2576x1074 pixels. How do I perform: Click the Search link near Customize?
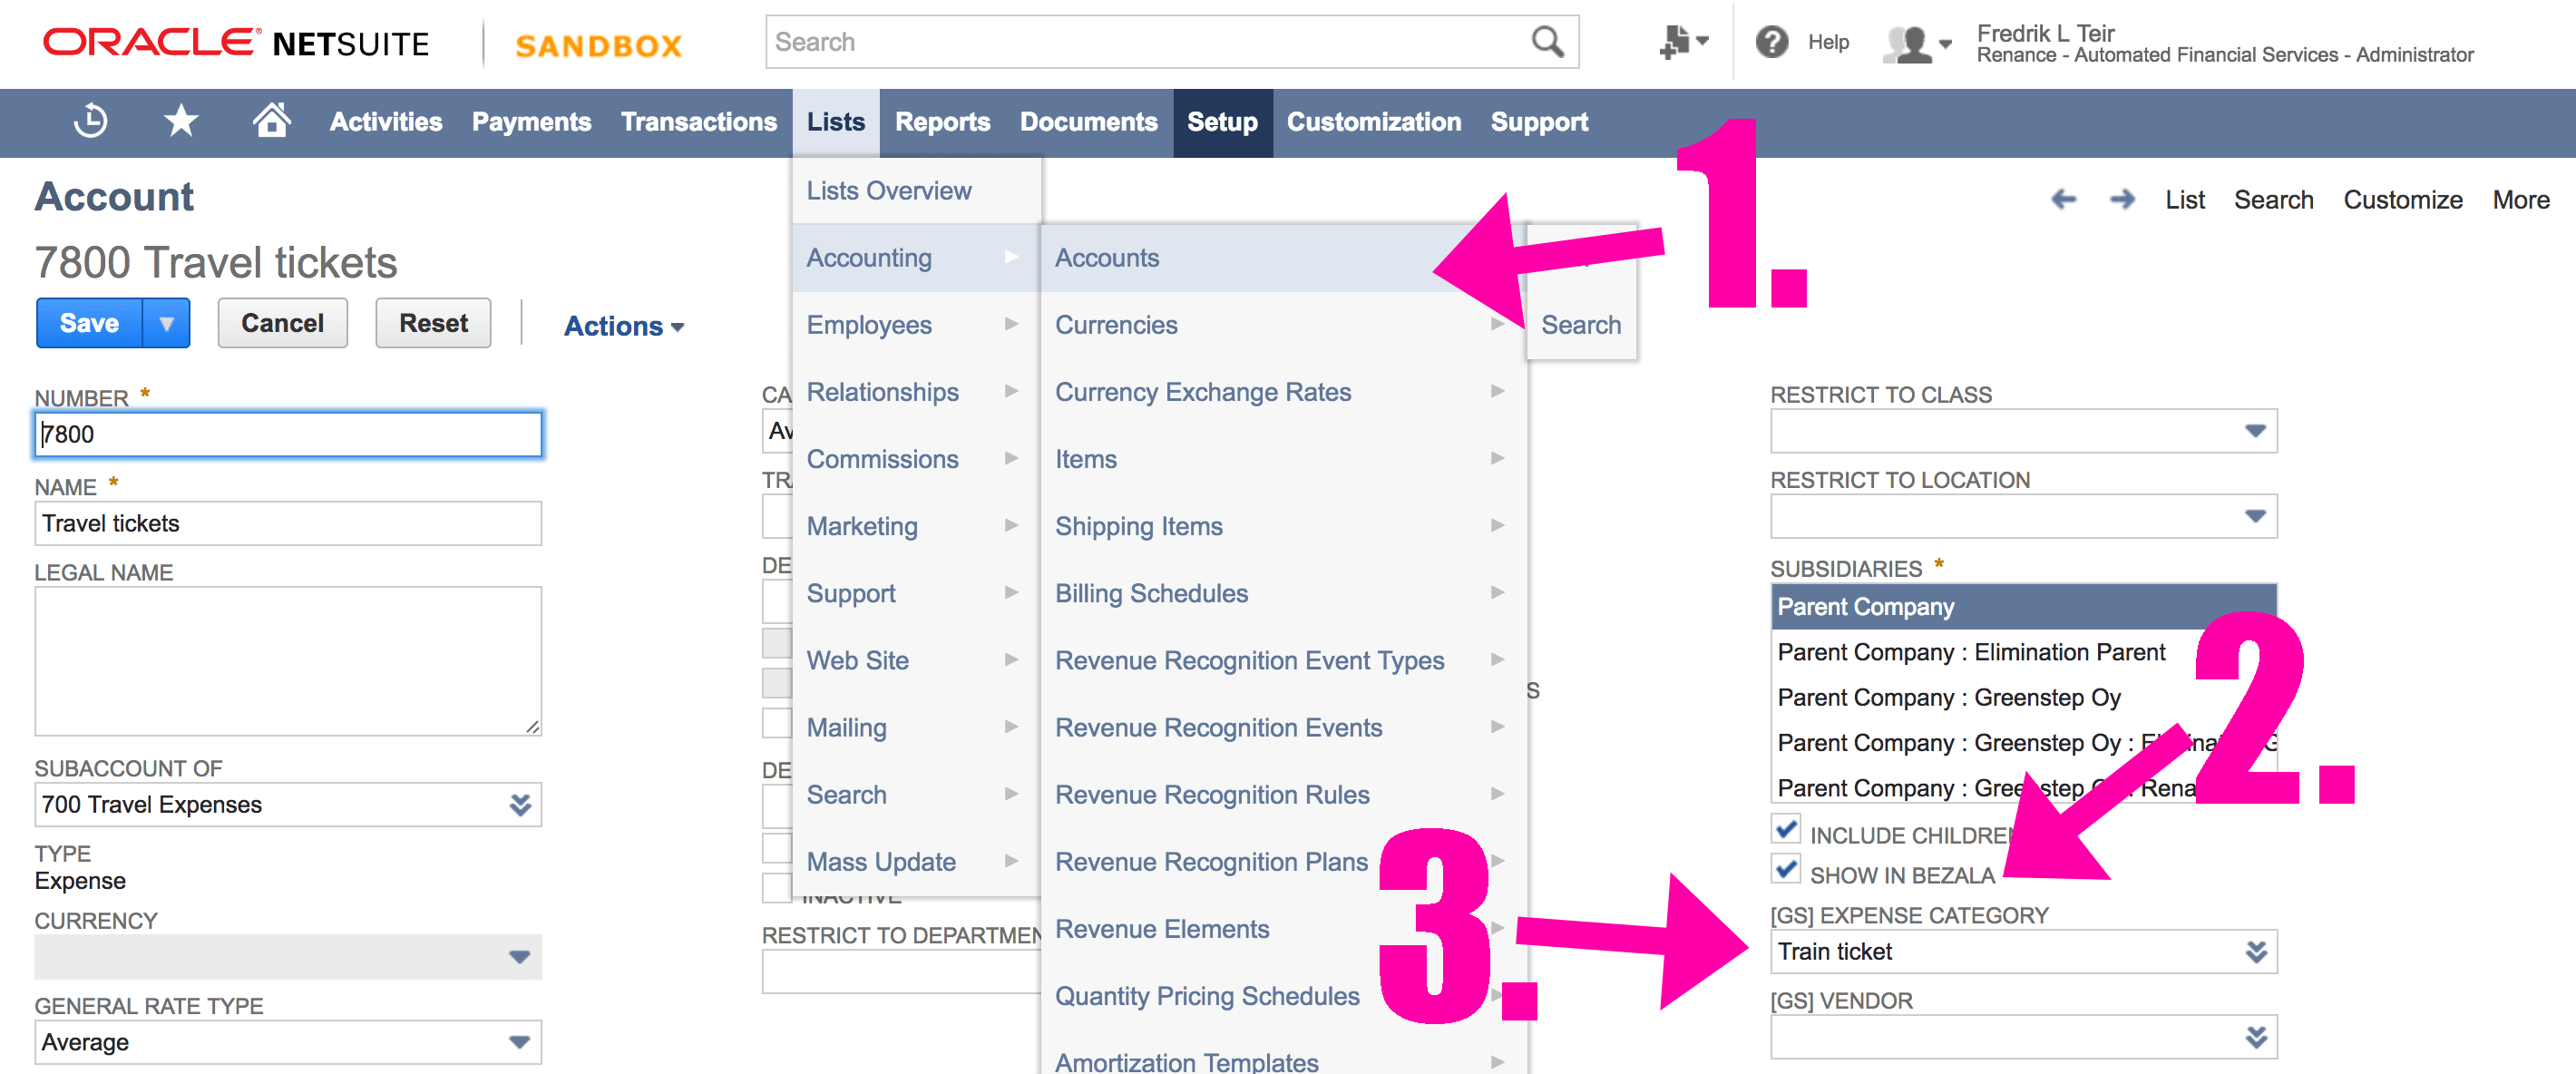point(2273,200)
